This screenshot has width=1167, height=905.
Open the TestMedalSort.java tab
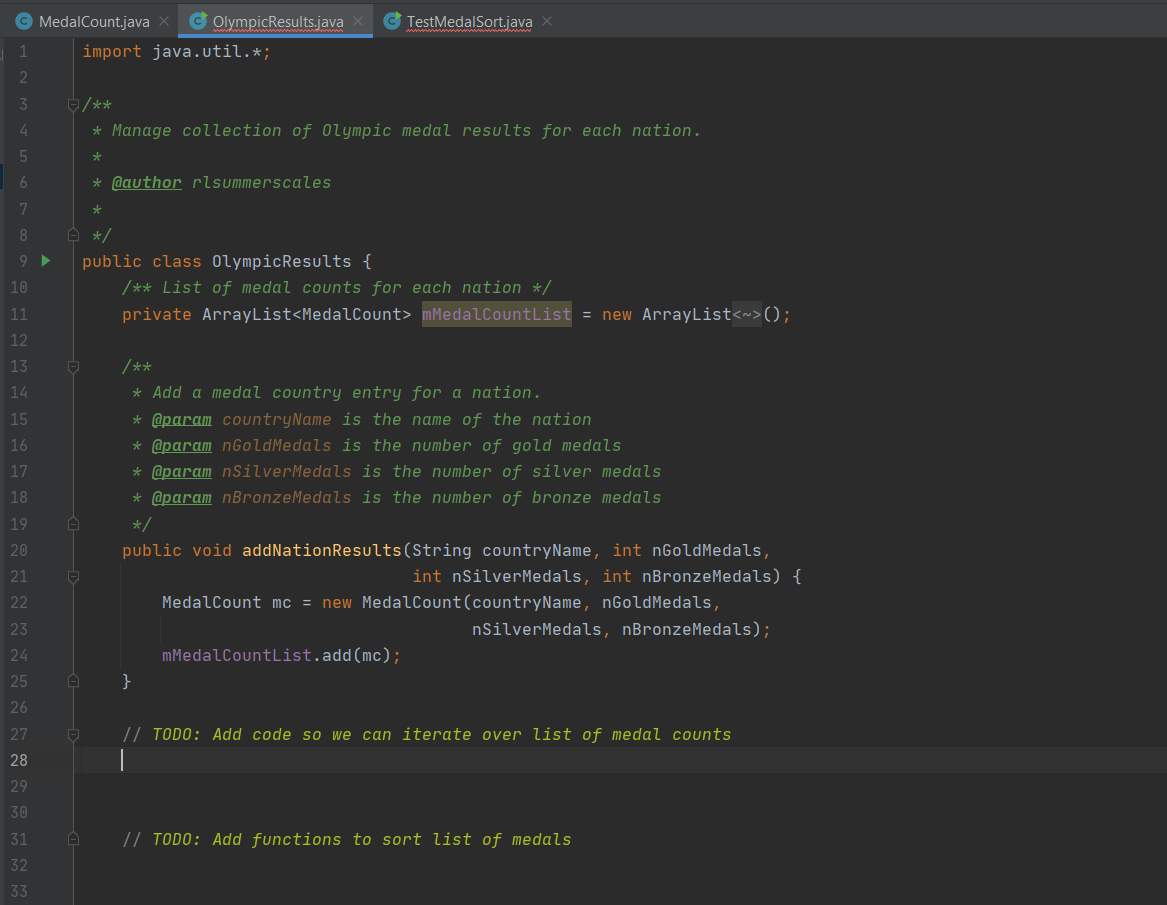click(x=469, y=22)
